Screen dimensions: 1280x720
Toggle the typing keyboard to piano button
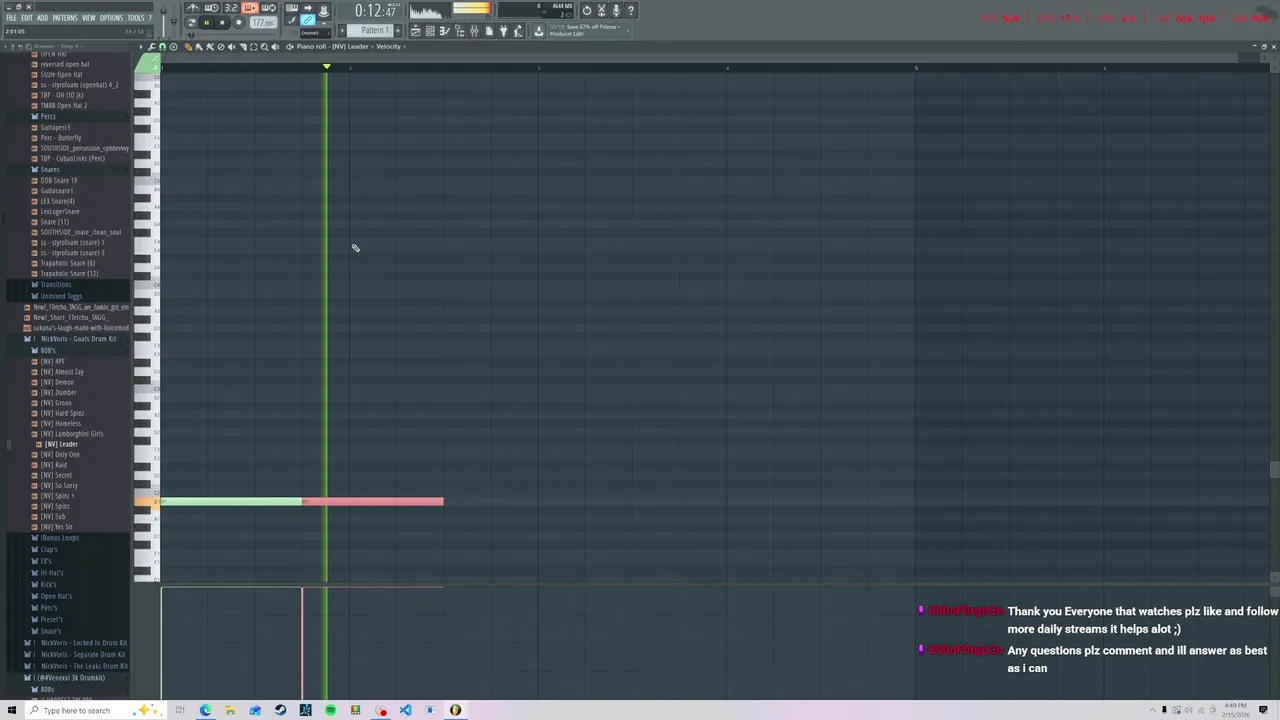(x=291, y=8)
